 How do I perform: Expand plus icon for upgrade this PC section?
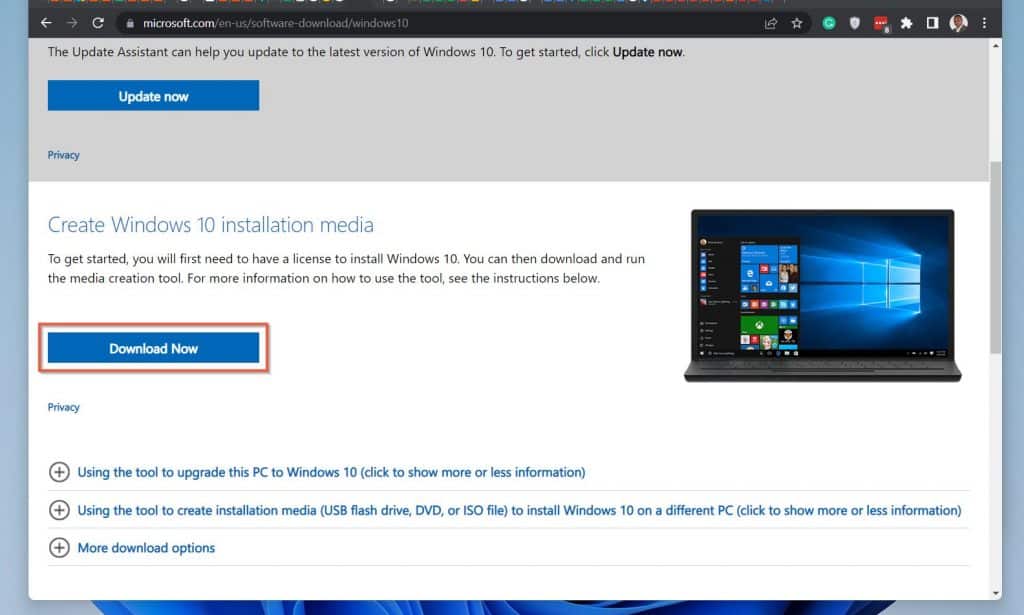coord(59,472)
